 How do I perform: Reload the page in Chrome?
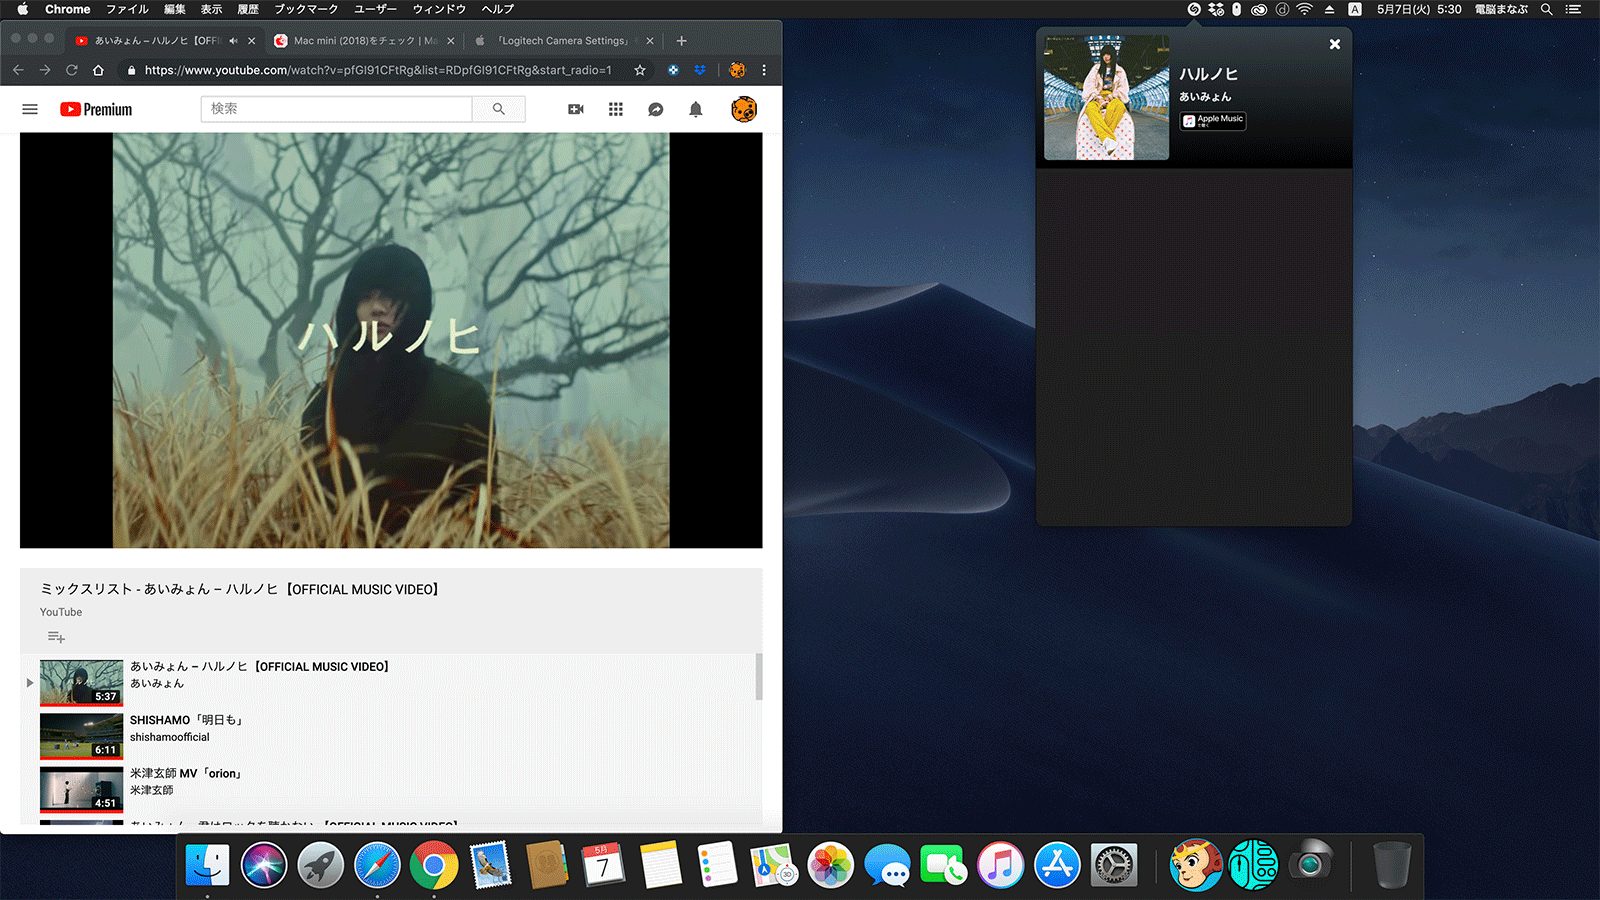(71, 70)
